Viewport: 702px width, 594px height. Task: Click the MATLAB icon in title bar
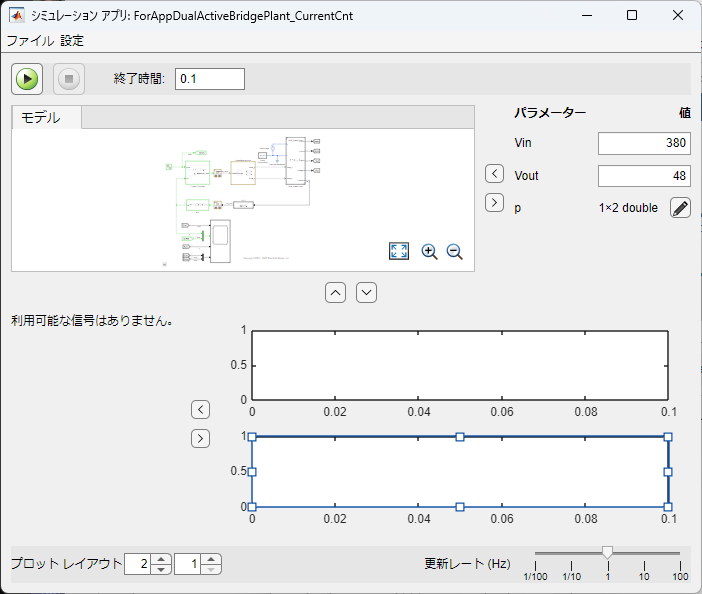point(17,16)
